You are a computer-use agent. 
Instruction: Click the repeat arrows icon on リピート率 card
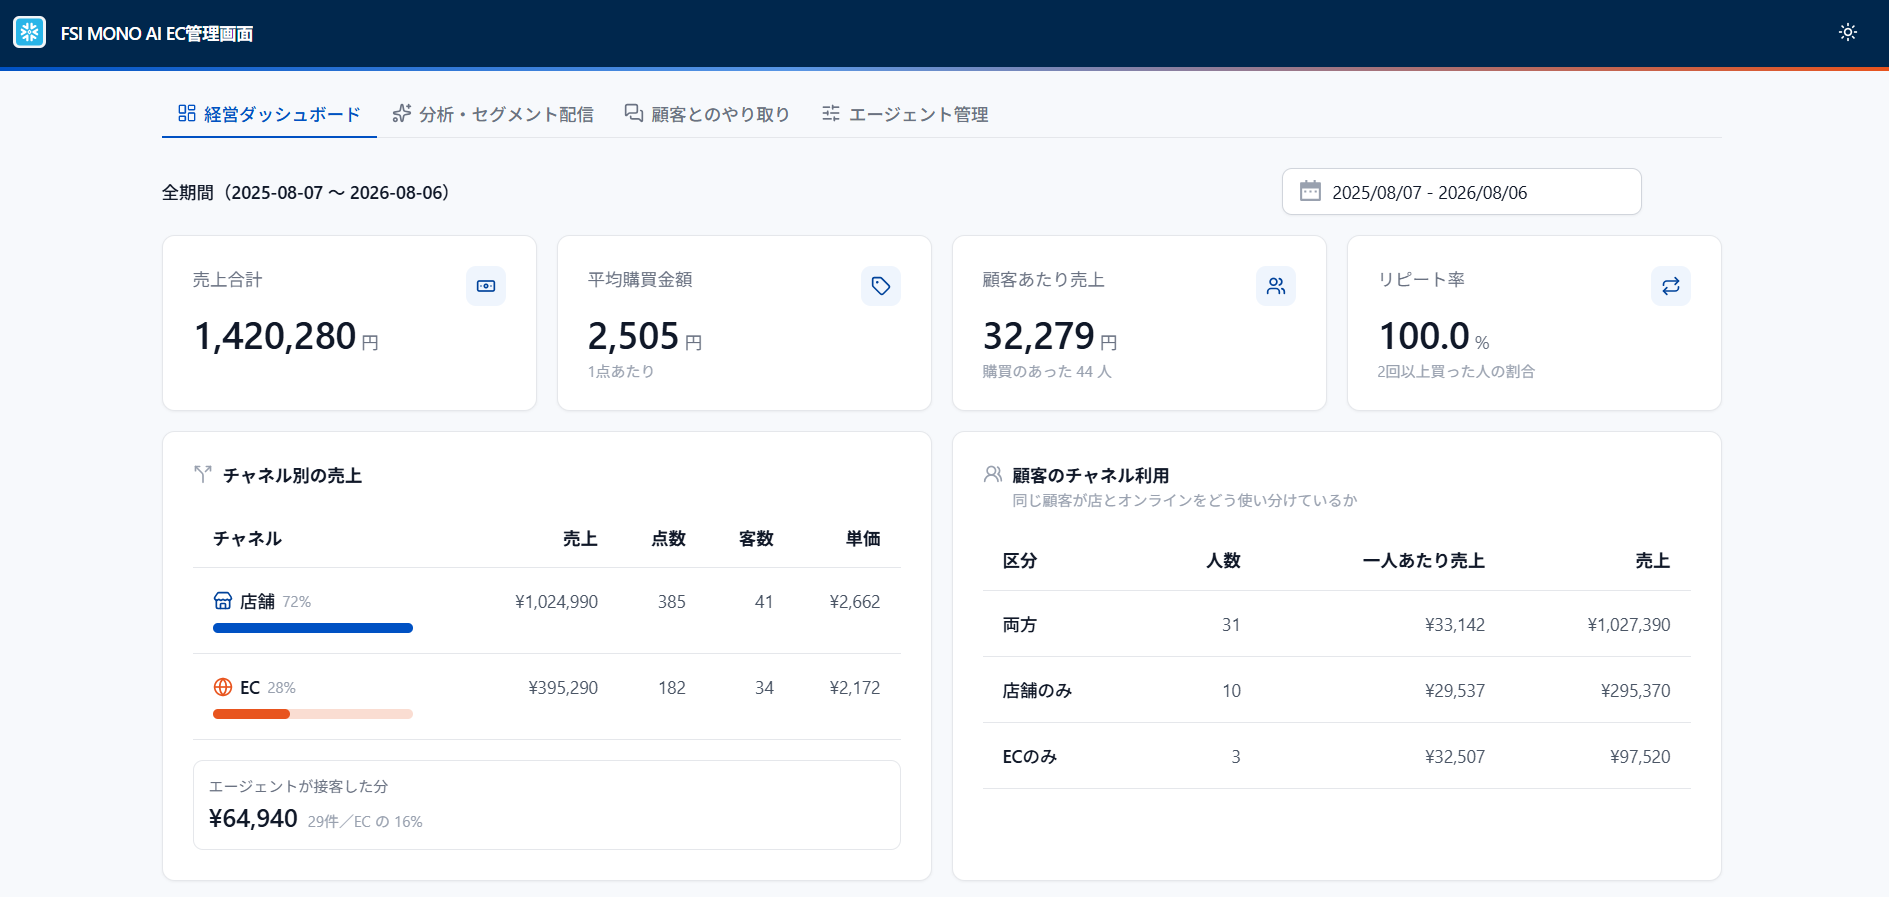pyautogui.click(x=1671, y=286)
